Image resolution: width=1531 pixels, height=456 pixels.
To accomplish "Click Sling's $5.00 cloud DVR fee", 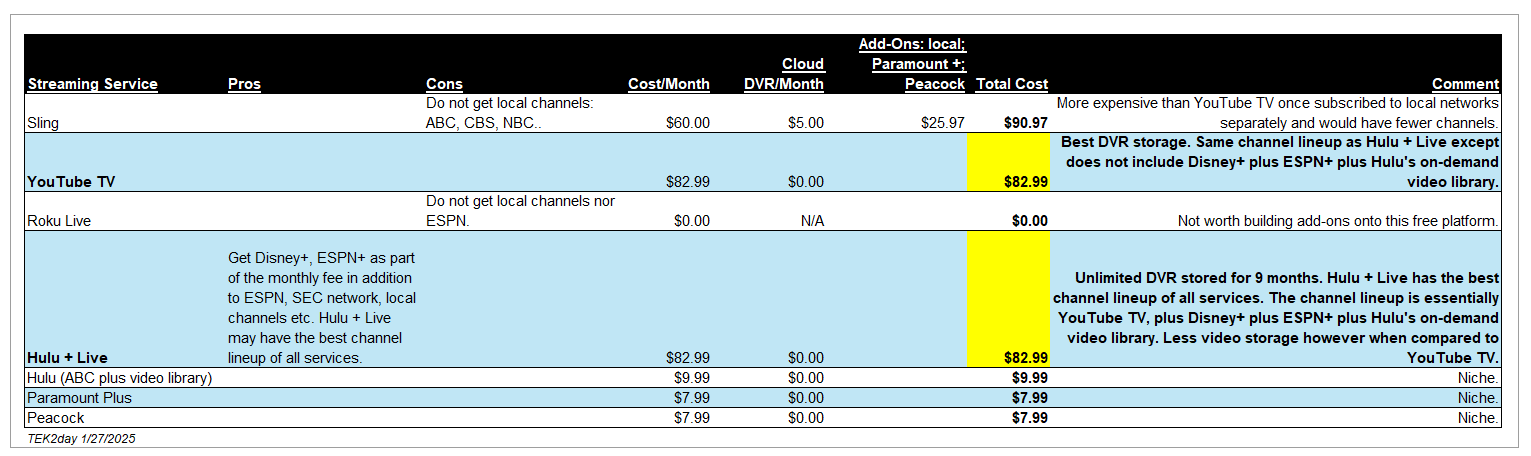I will 804,123.
